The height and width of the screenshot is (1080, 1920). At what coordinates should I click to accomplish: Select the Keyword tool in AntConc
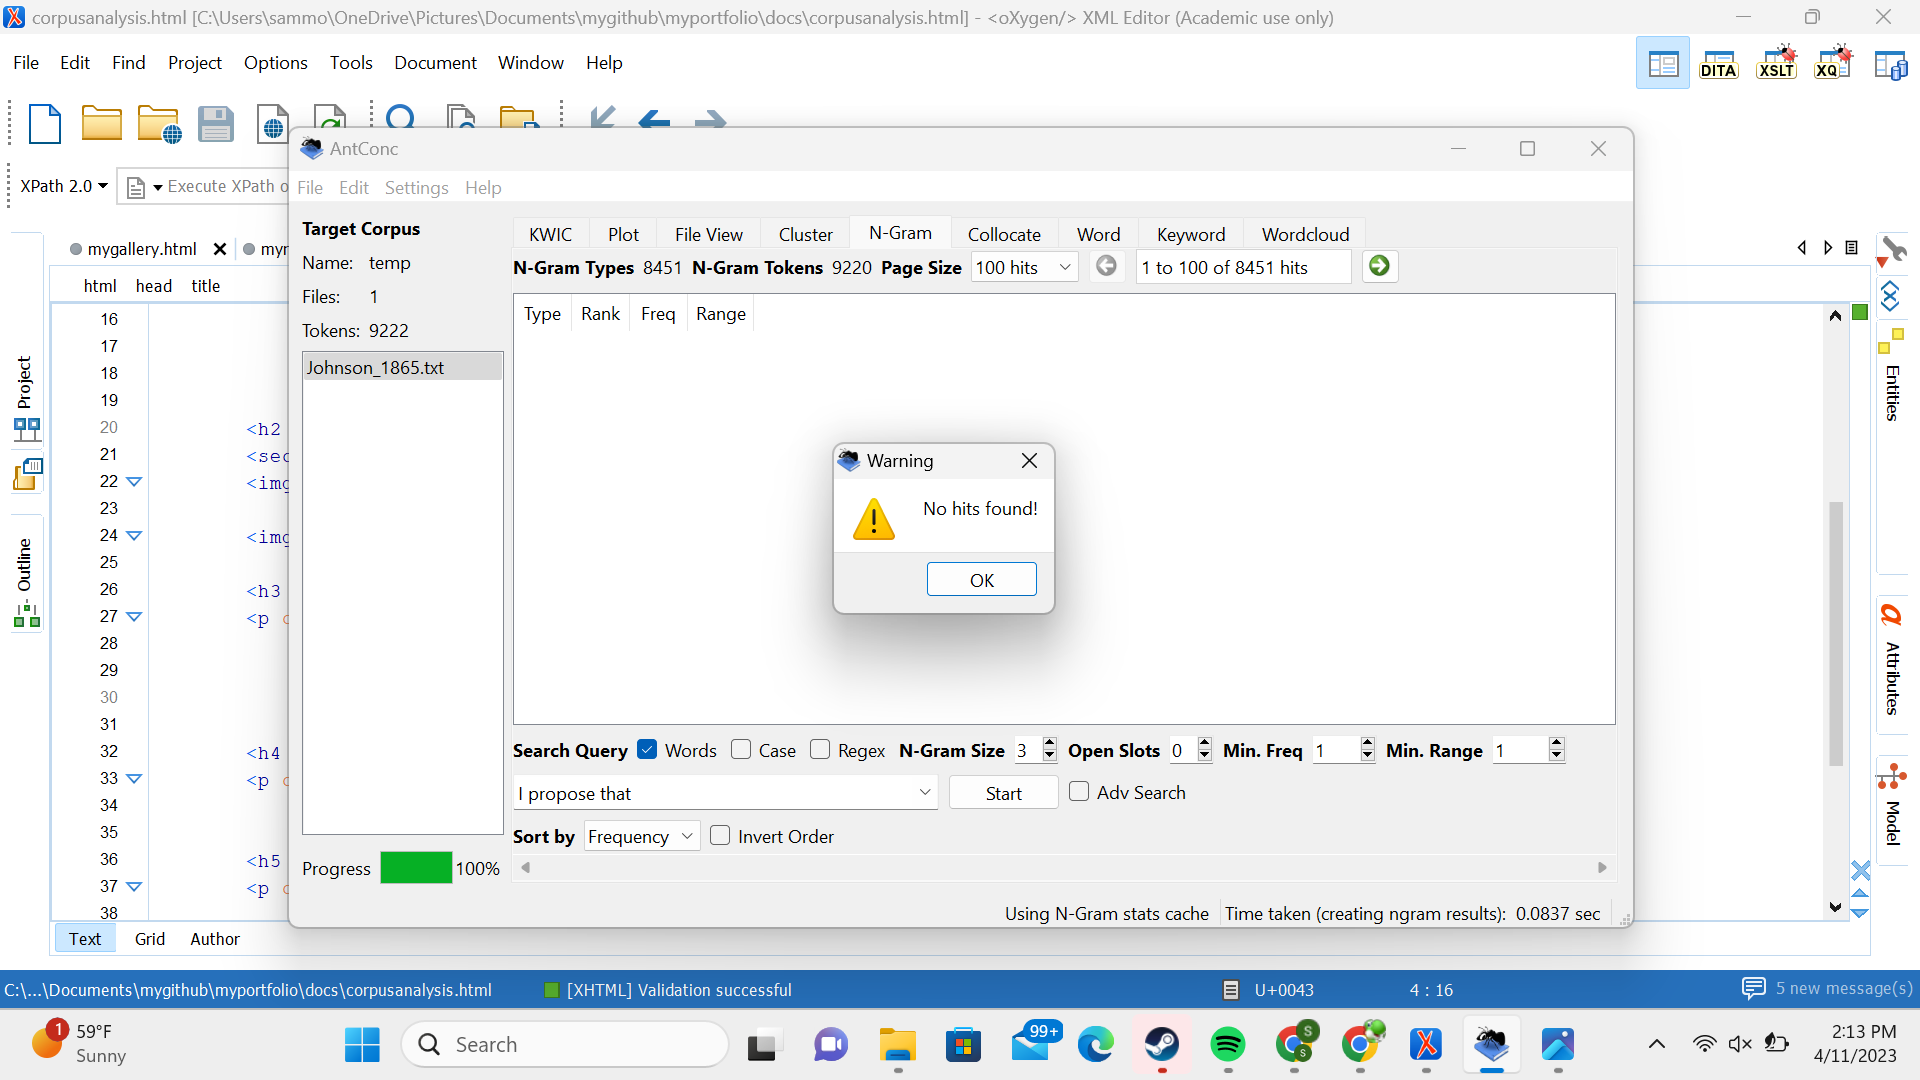click(1187, 233)
